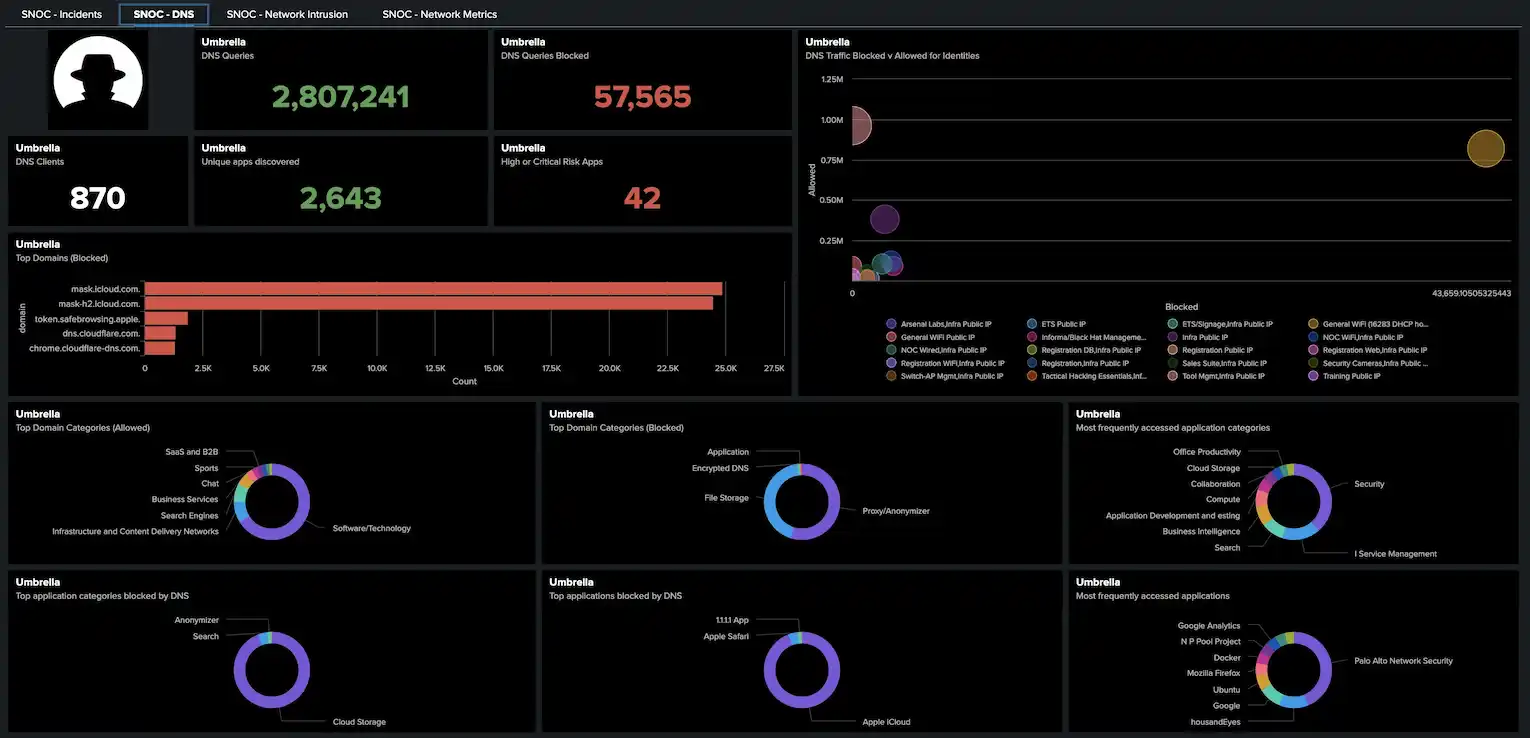Screen dimensions: 1530x738
Task: Click the Business Intelligence donut label
Action: tap(1201, 531)
